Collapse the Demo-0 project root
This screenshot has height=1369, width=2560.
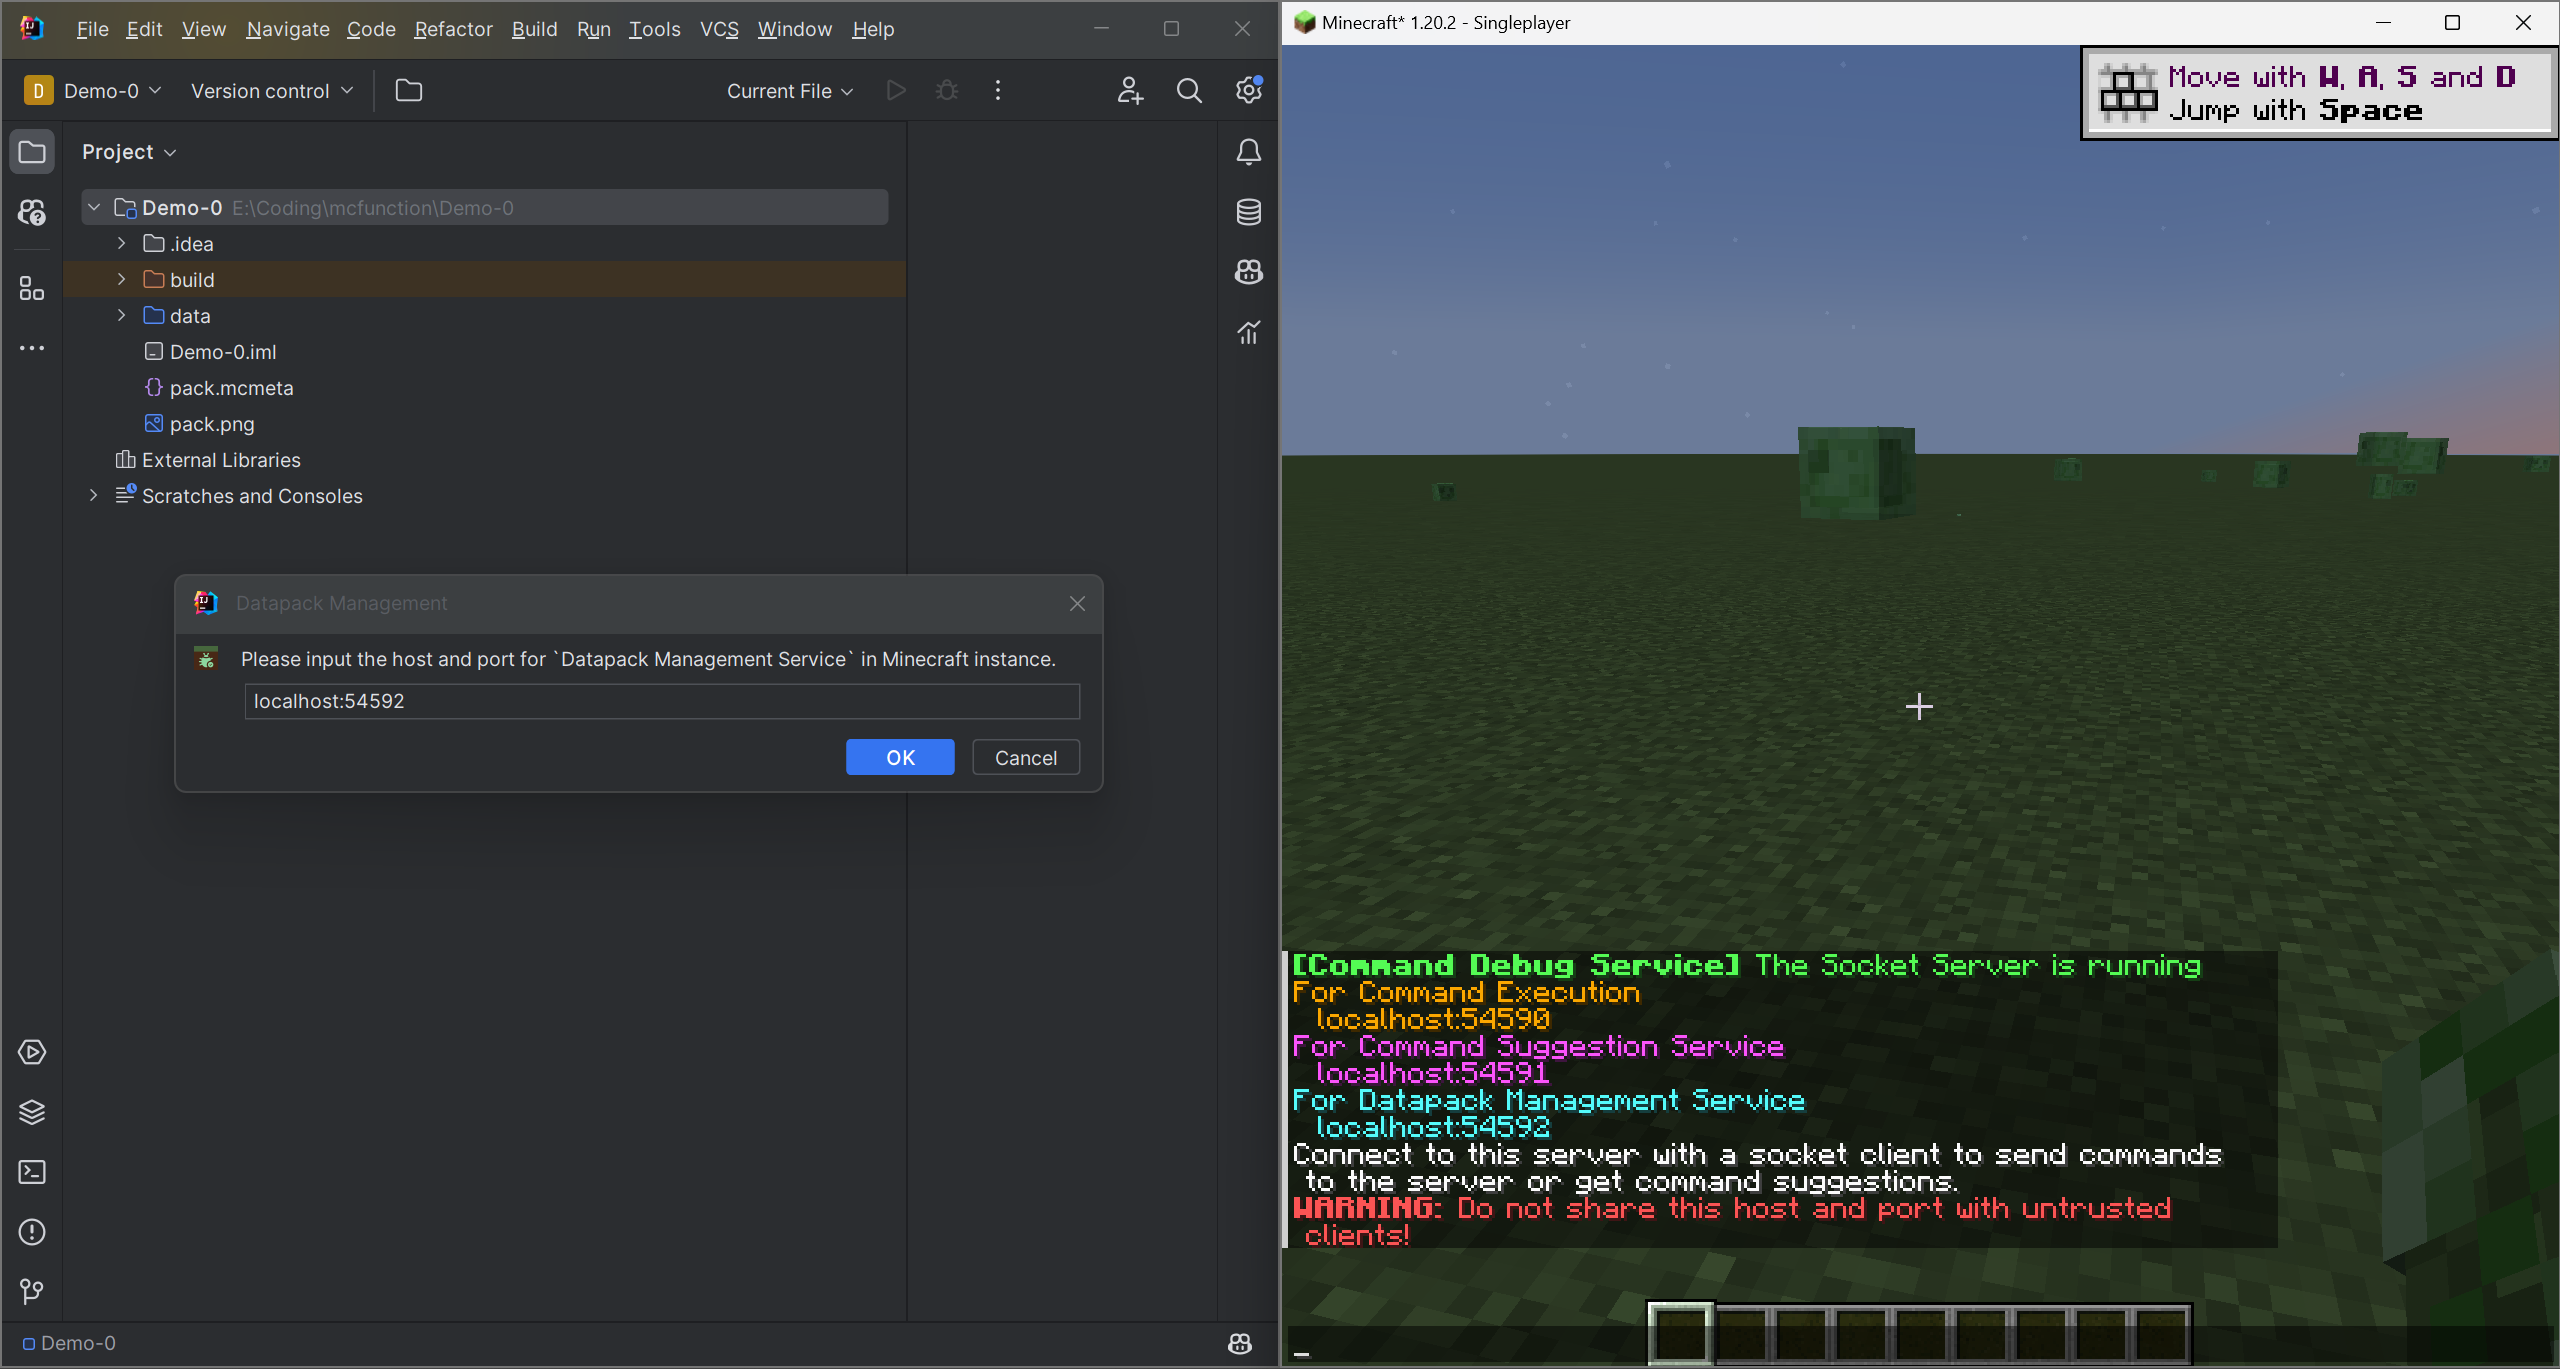[x=94, y=208]
